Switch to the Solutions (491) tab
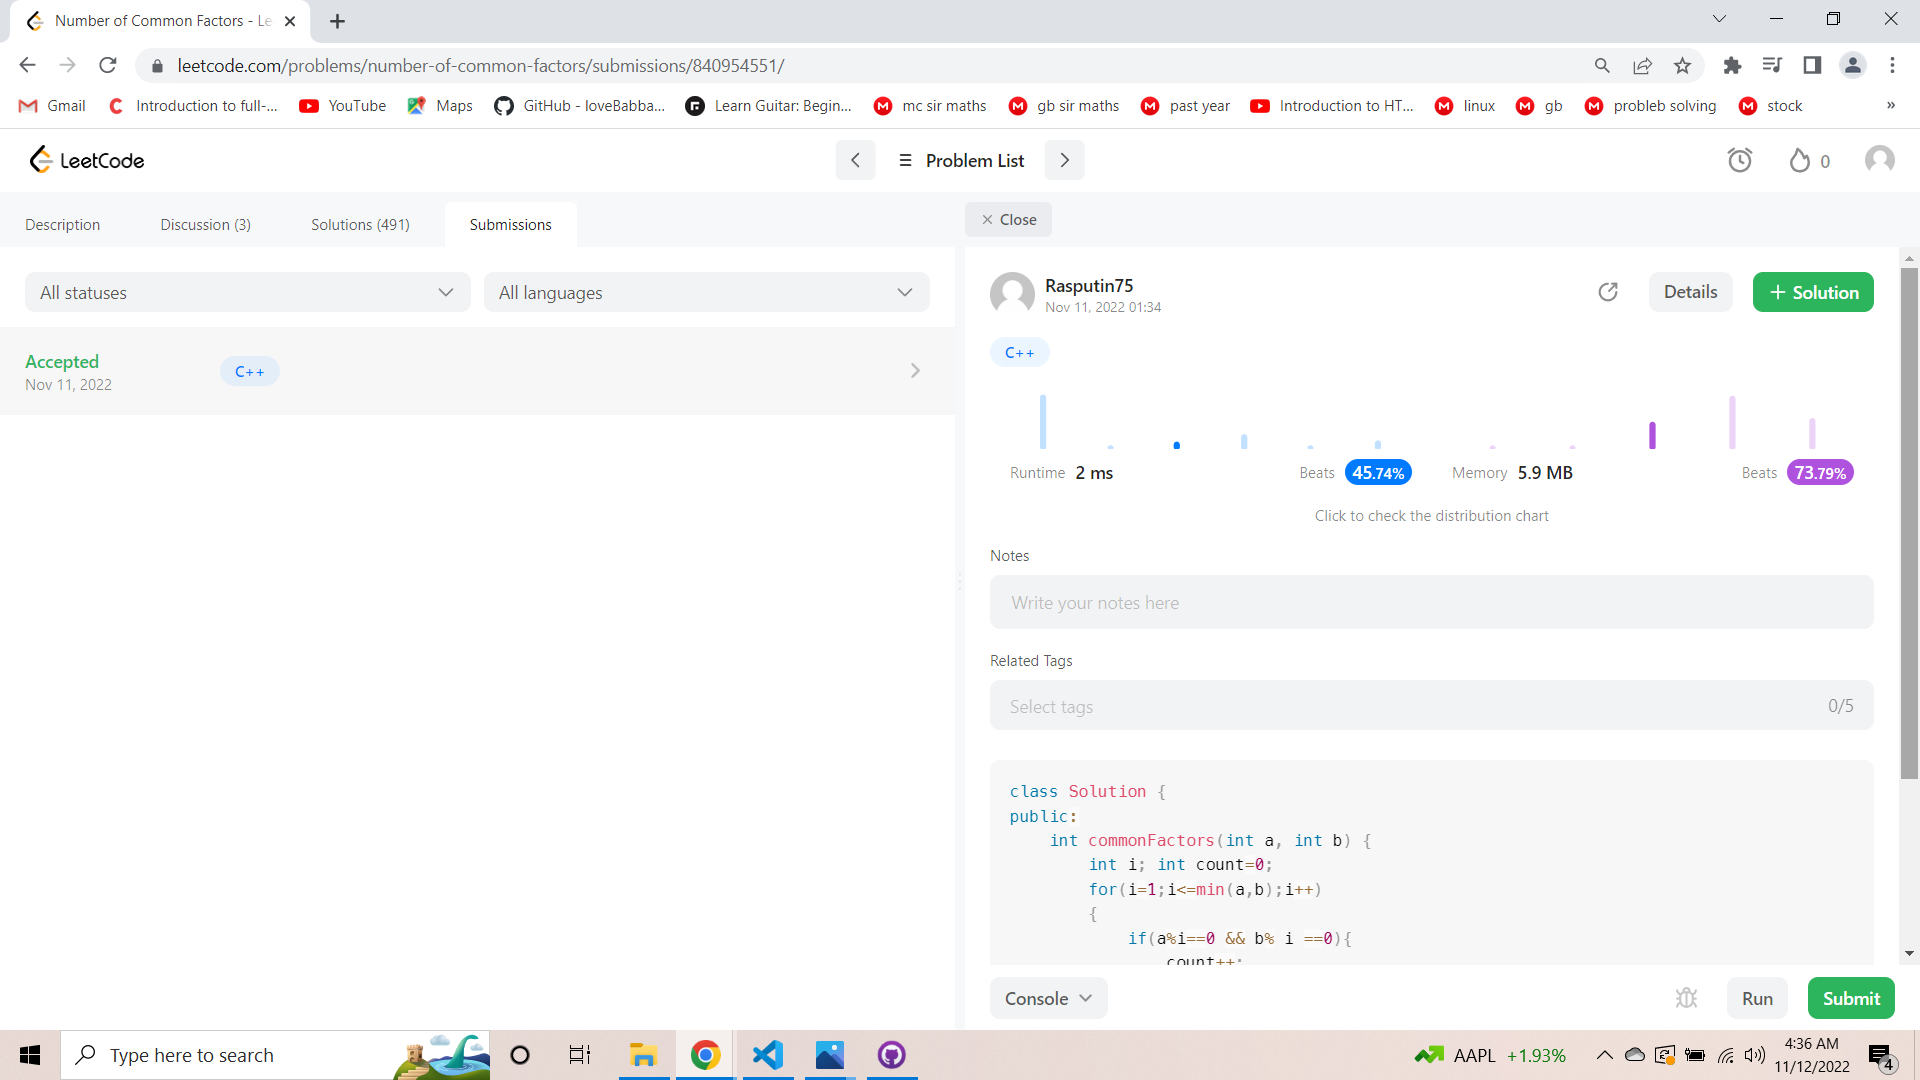The image size is (1920, 1080). pos(360,224)
